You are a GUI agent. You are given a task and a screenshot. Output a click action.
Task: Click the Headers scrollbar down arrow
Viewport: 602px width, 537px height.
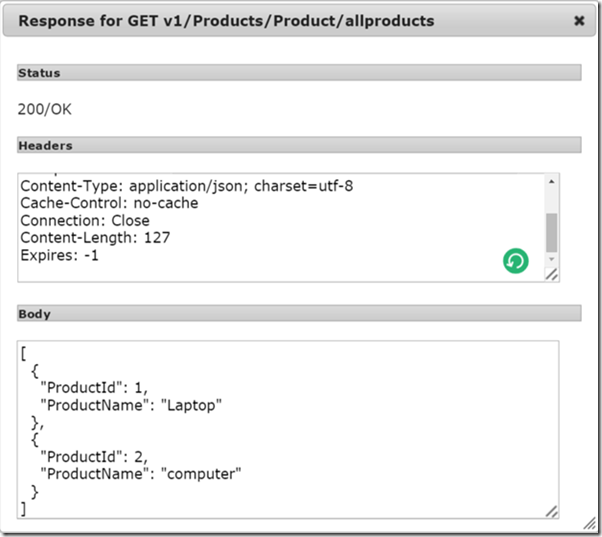click(x=551, y=258)
